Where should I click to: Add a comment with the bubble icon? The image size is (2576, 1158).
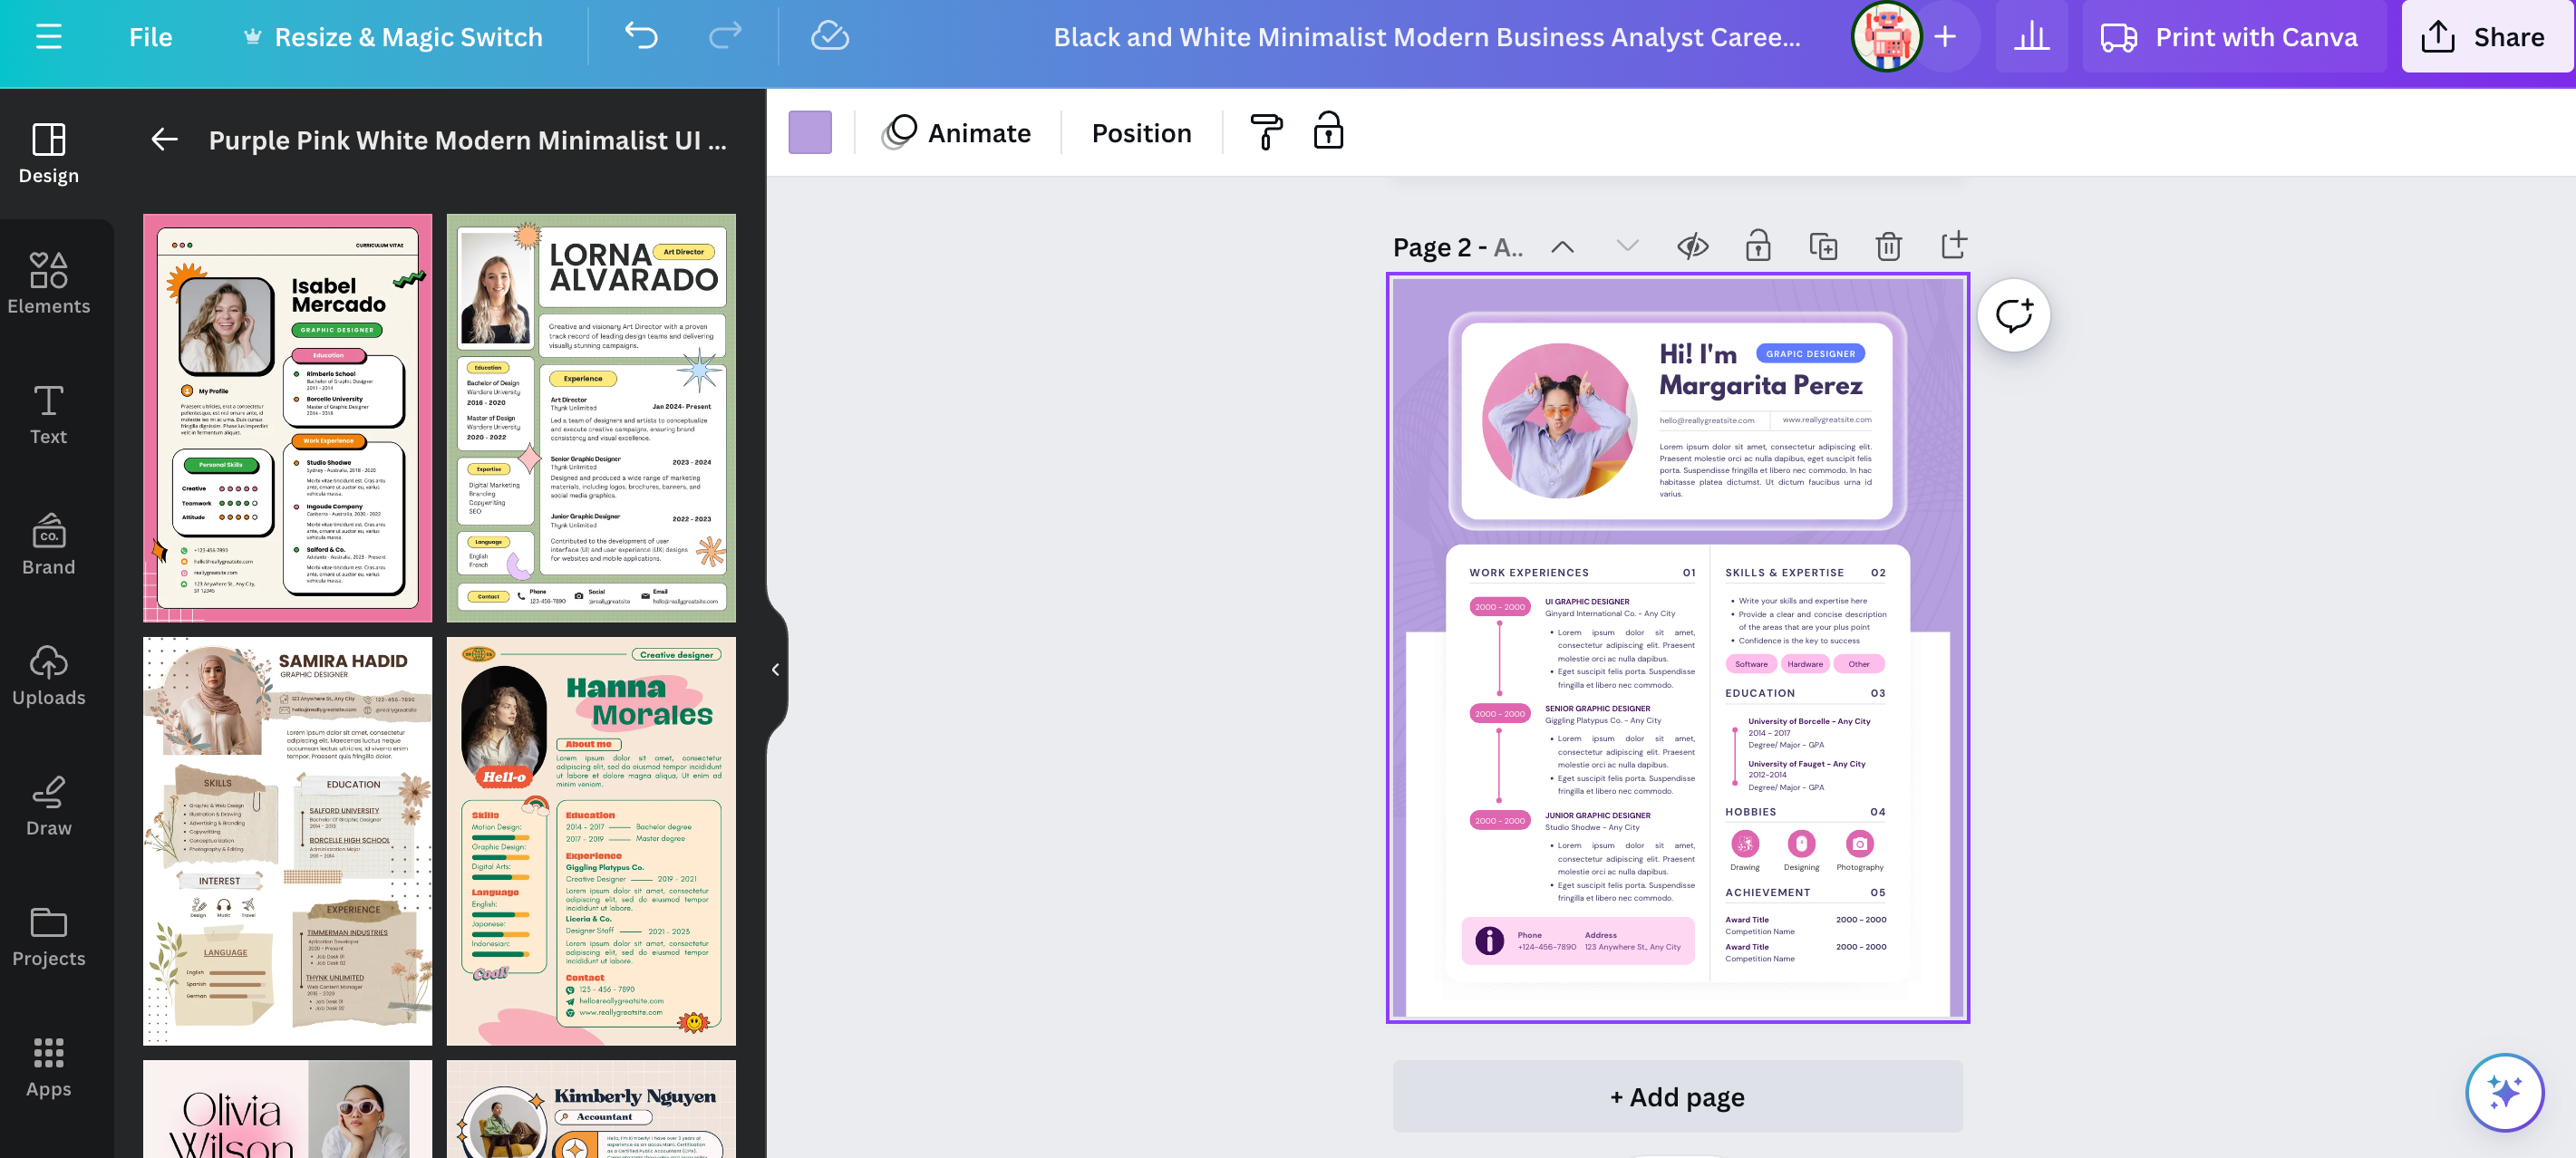coord(2014,315)
